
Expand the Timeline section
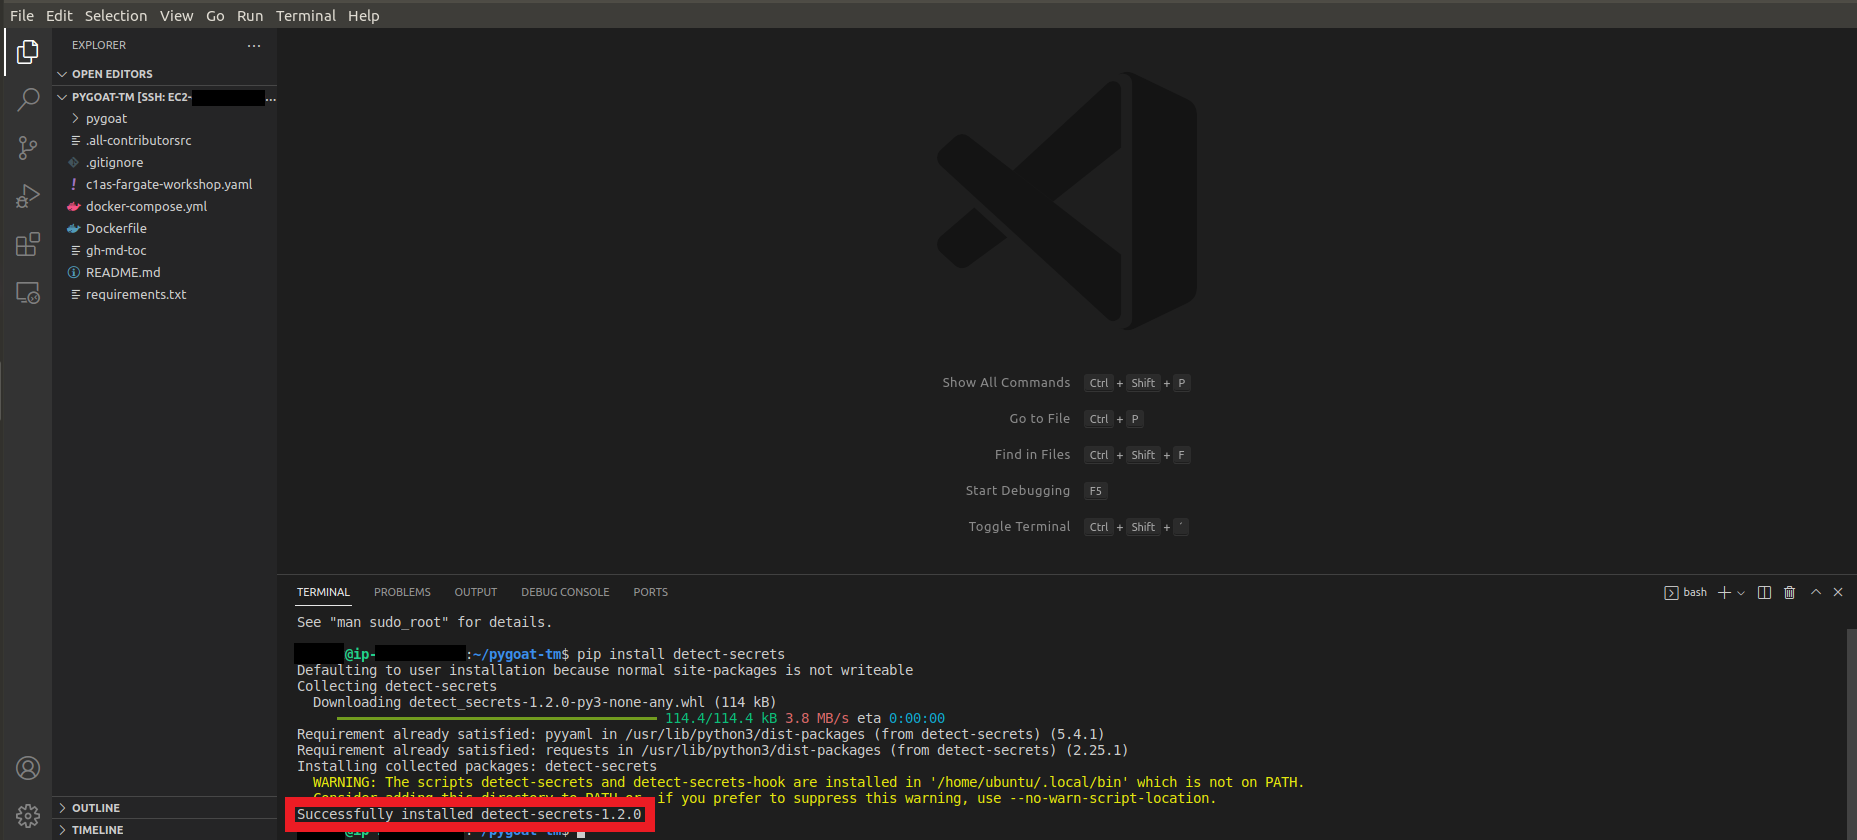pyautogui.click(x=164, y=830)
